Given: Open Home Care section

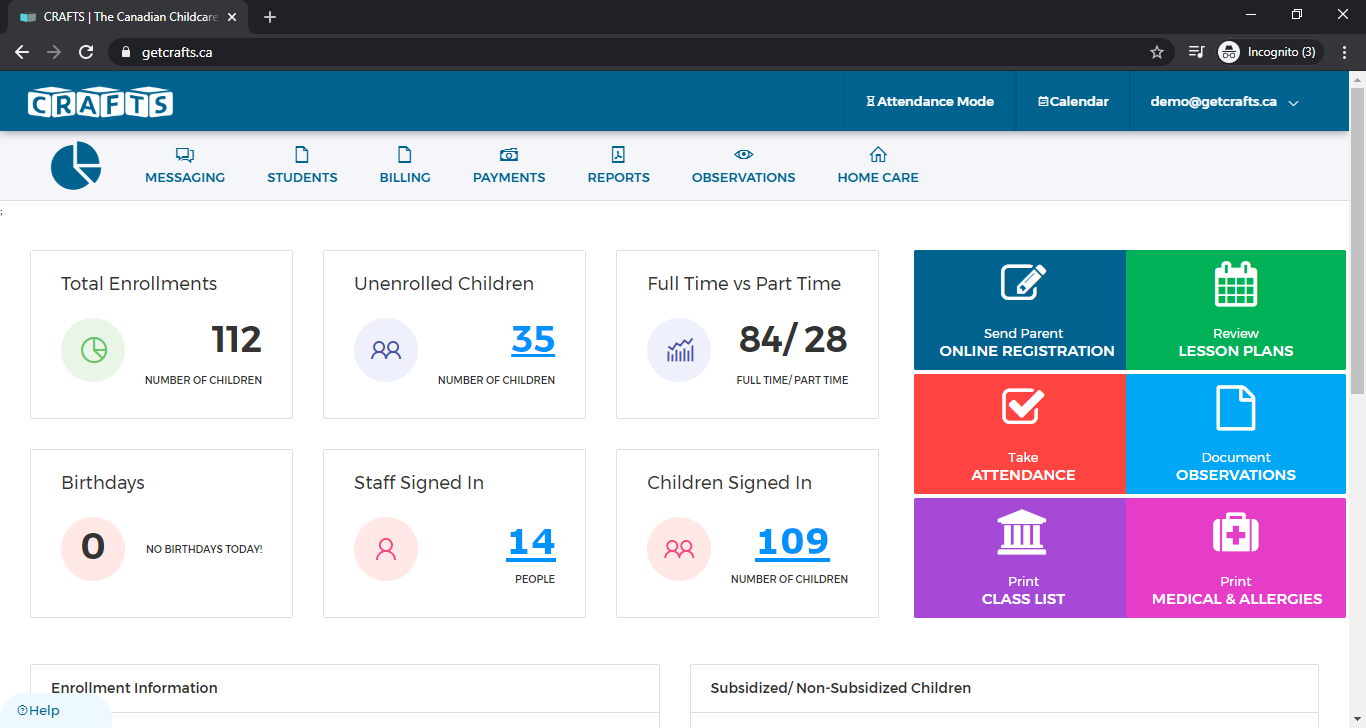Looking at the screenshot, I should coord(877,165).
